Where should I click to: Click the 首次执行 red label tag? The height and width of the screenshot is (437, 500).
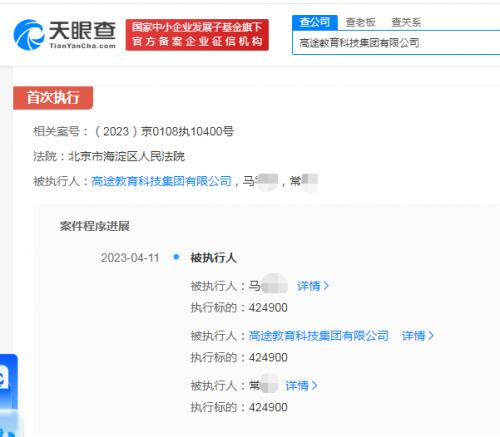53,98
